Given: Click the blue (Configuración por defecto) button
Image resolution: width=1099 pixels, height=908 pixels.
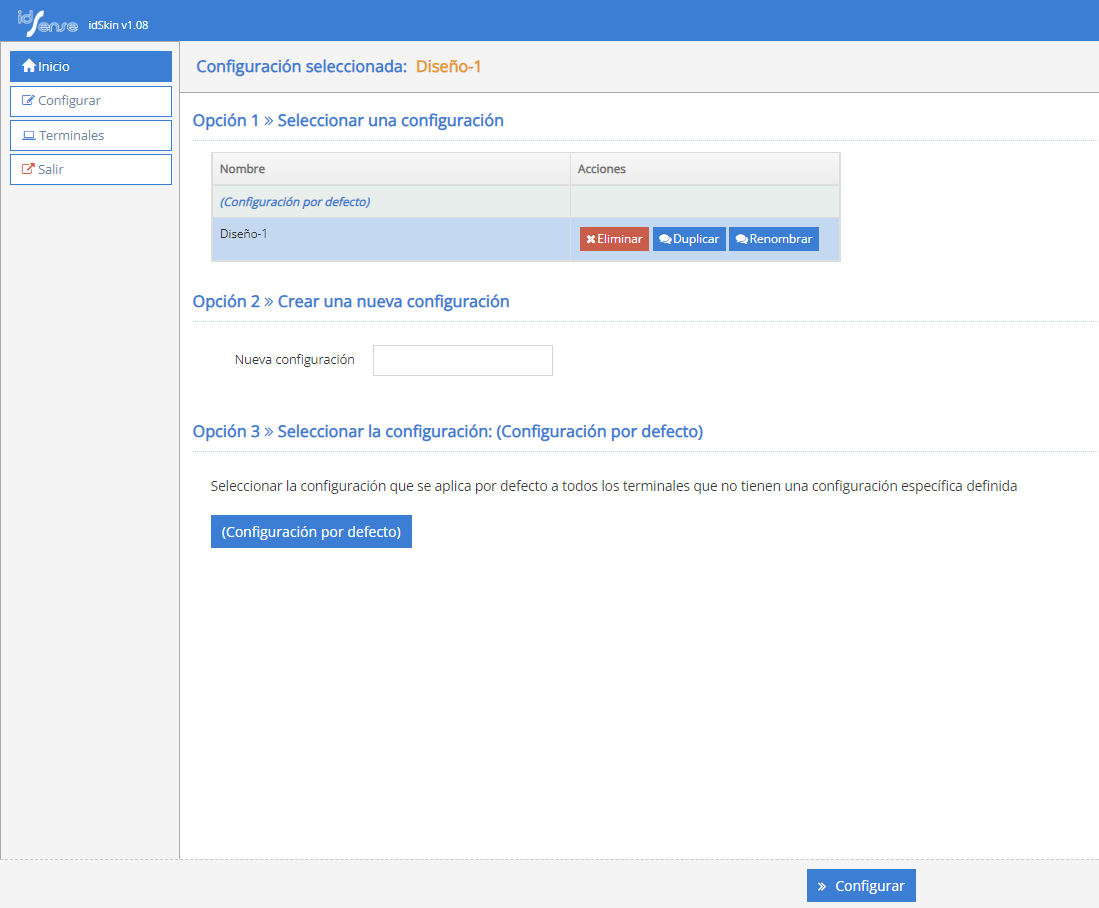Looking at the screenshot, I should [x=311, y=531].
